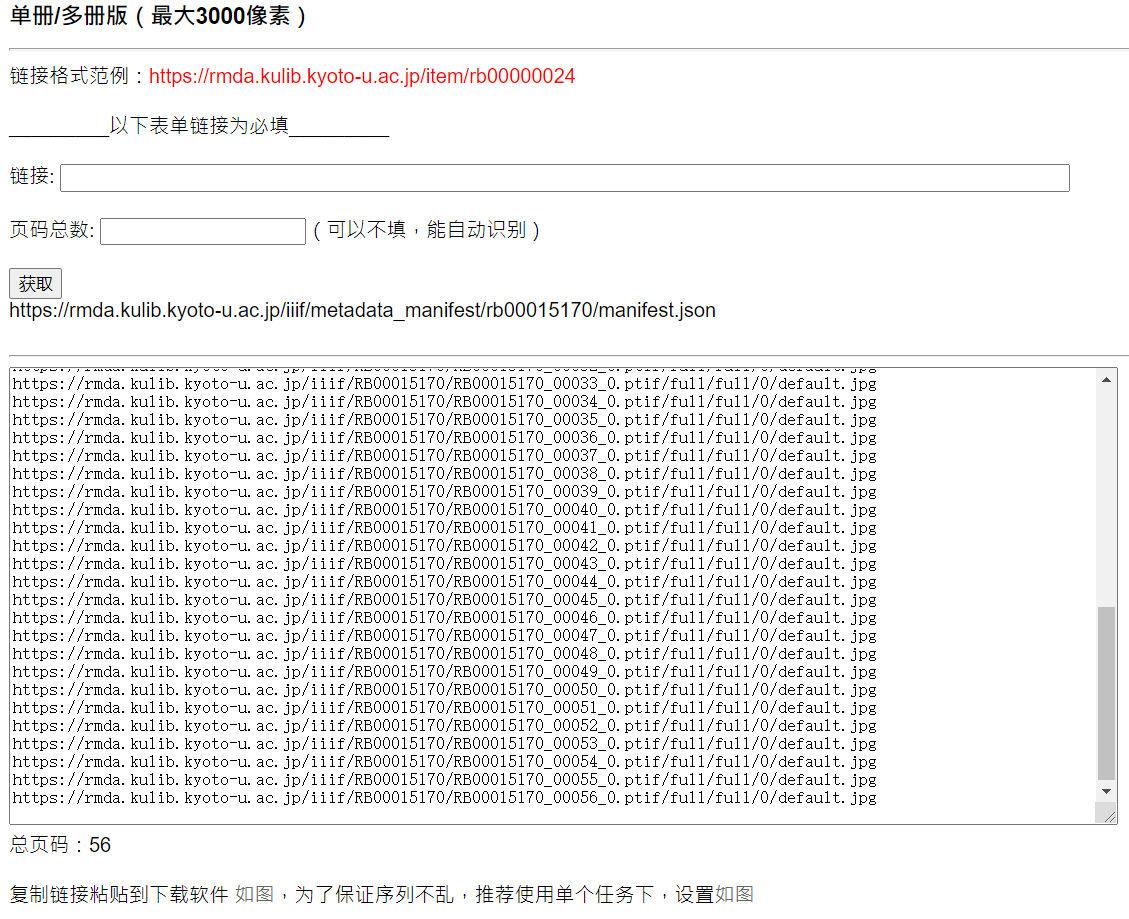Screen dimensions: 1129x919
Task: Focus the 链接 input field
Action: coord(564,178)
